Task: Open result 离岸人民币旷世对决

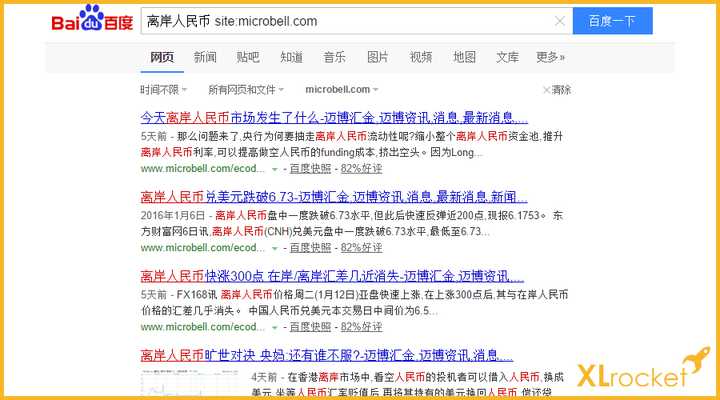Action: click(x=326, y=355)
